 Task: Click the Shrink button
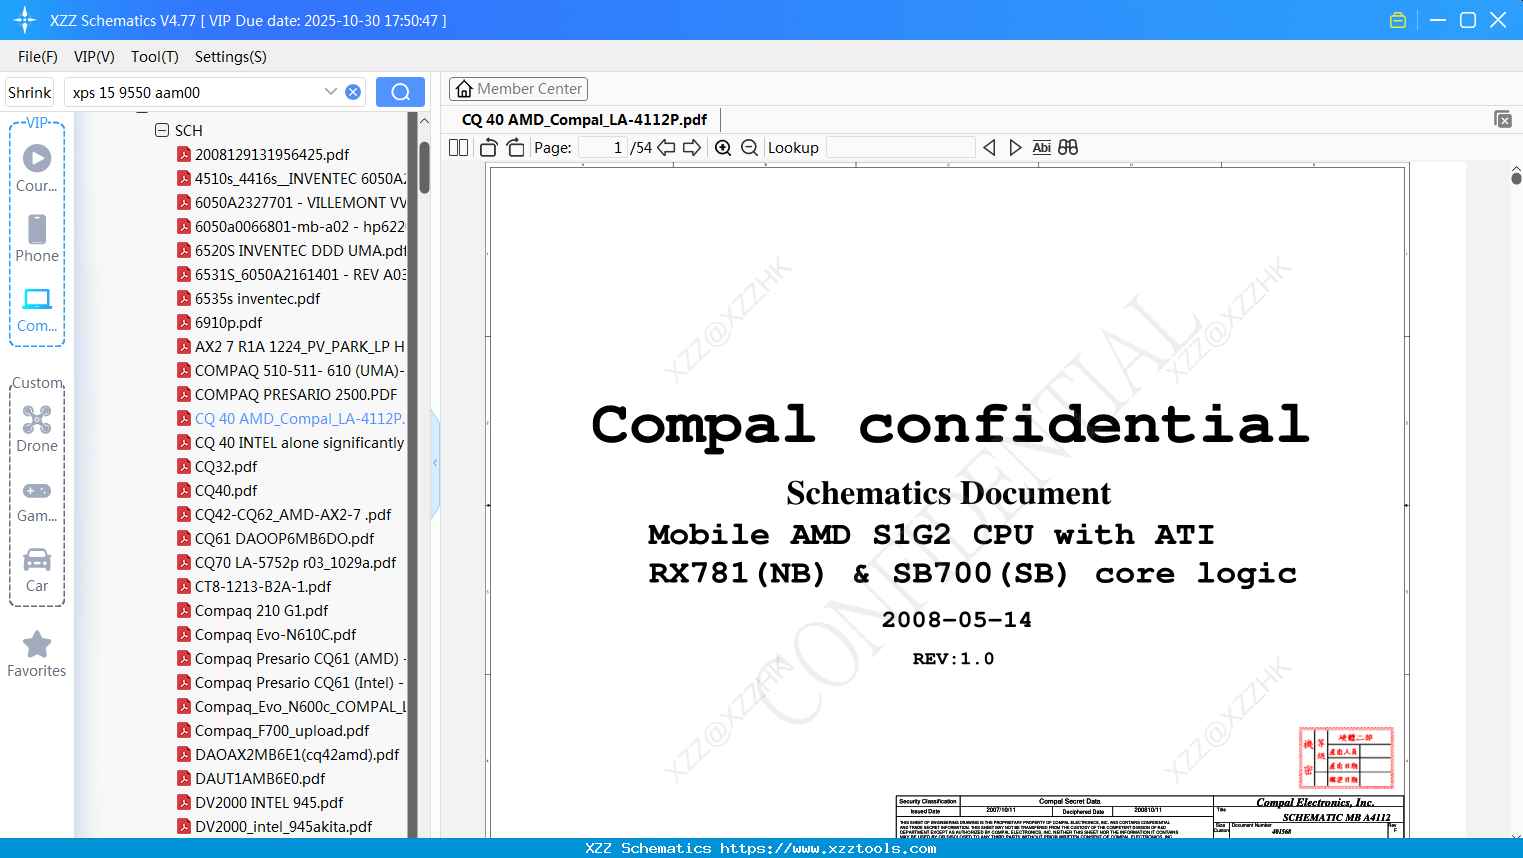point(30,92)
